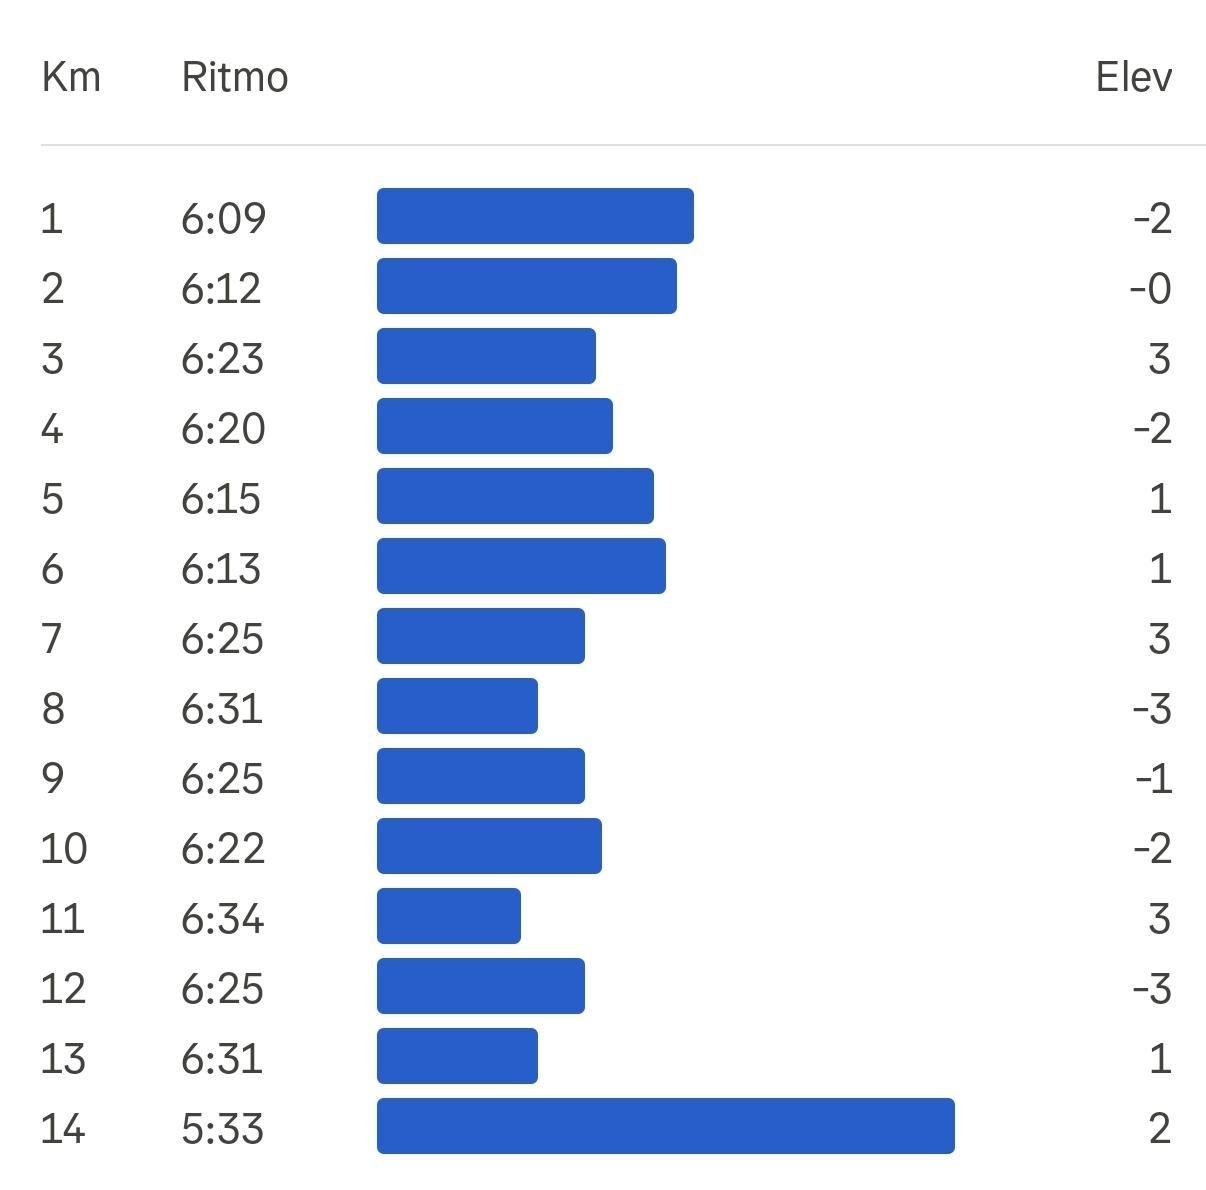Click the -3 elevation for km 8
This screenshot has height=1190, width=1206.
1152,709
